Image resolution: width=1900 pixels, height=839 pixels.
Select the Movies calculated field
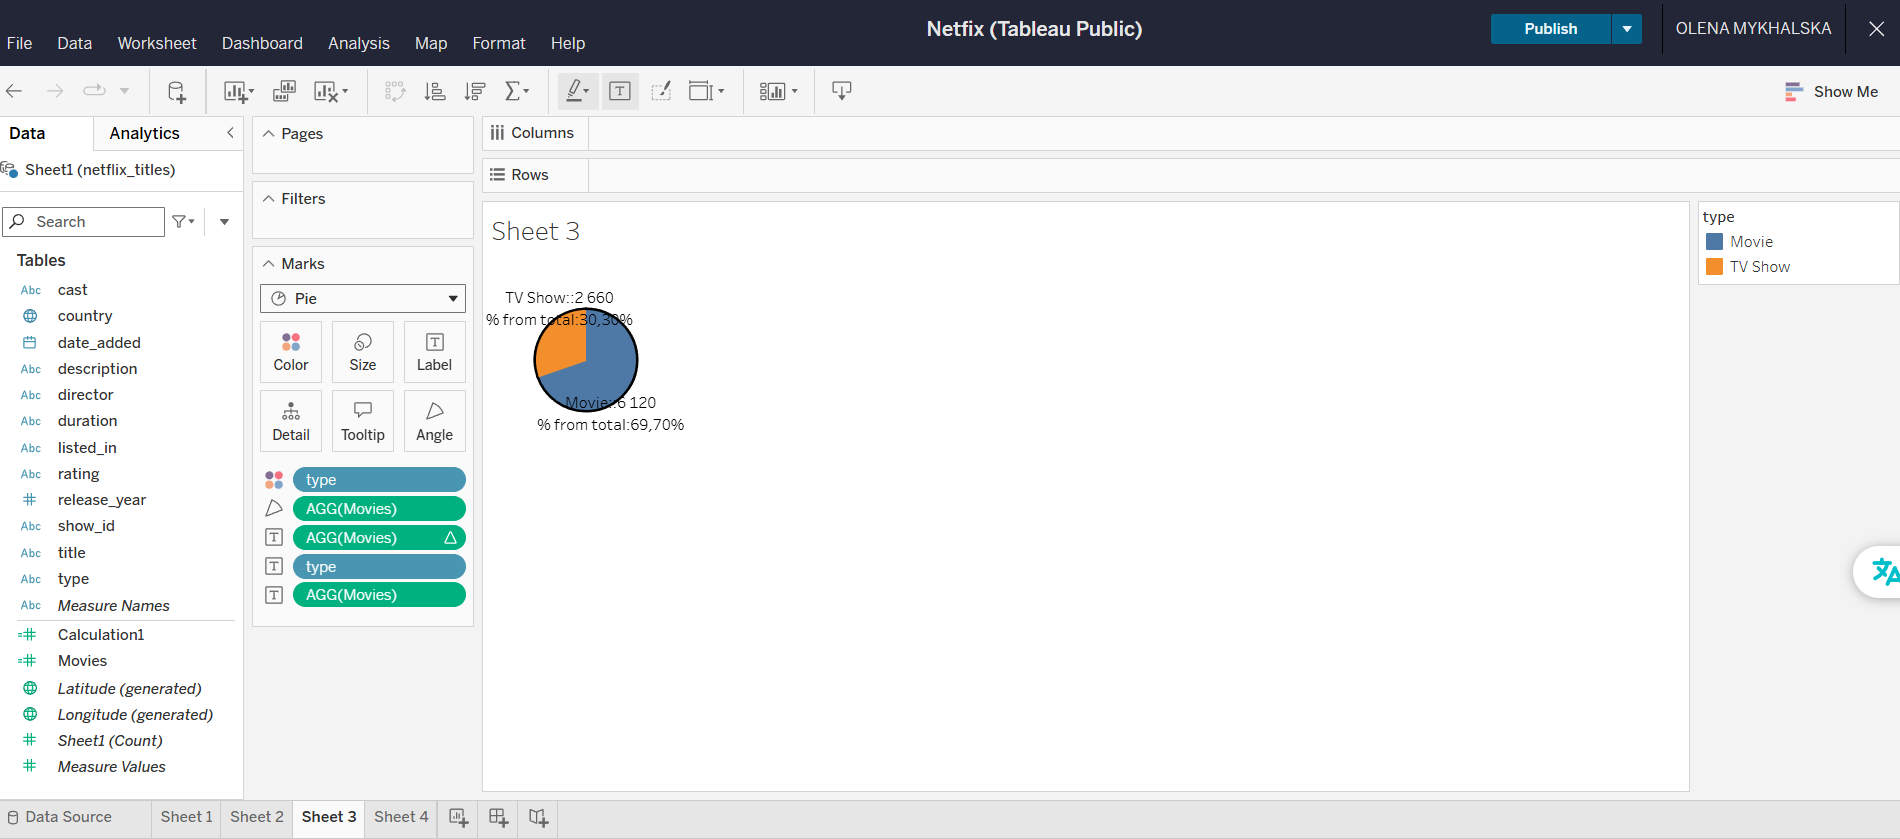coord(82,661)
